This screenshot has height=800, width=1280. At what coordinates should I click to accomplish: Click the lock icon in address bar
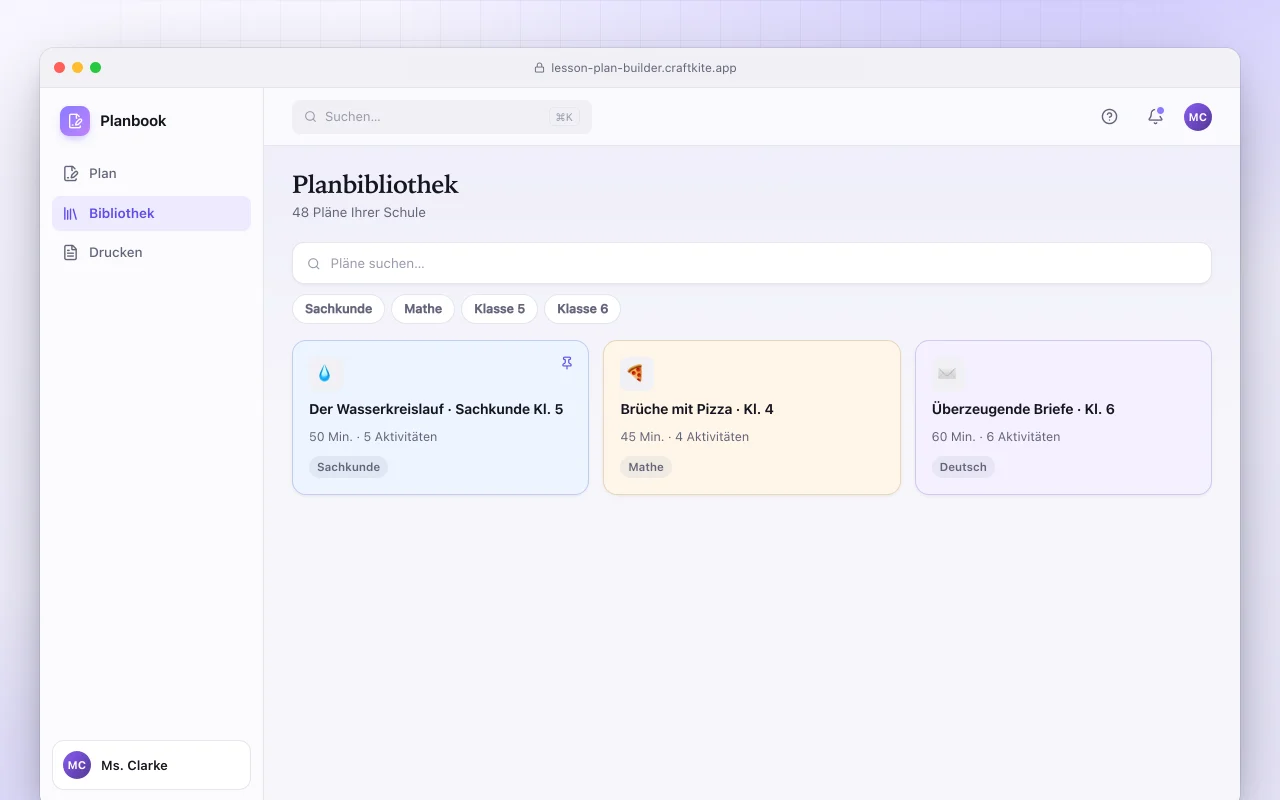point(541,68)
